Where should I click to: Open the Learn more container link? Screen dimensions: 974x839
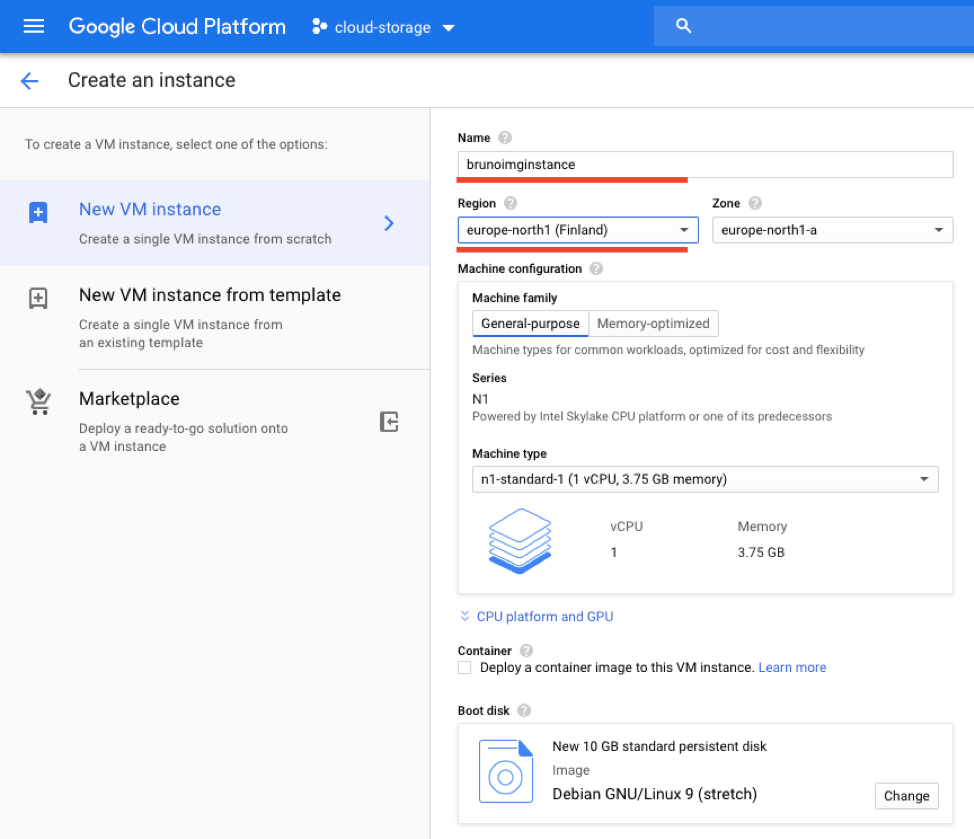point(792,667)
